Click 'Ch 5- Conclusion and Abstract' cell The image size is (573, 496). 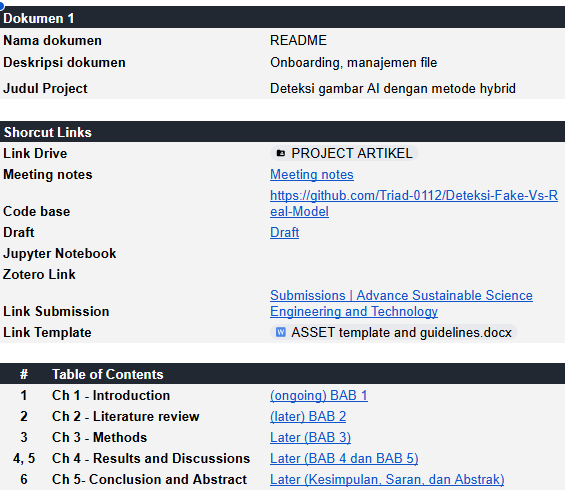(x=149, y=479)
